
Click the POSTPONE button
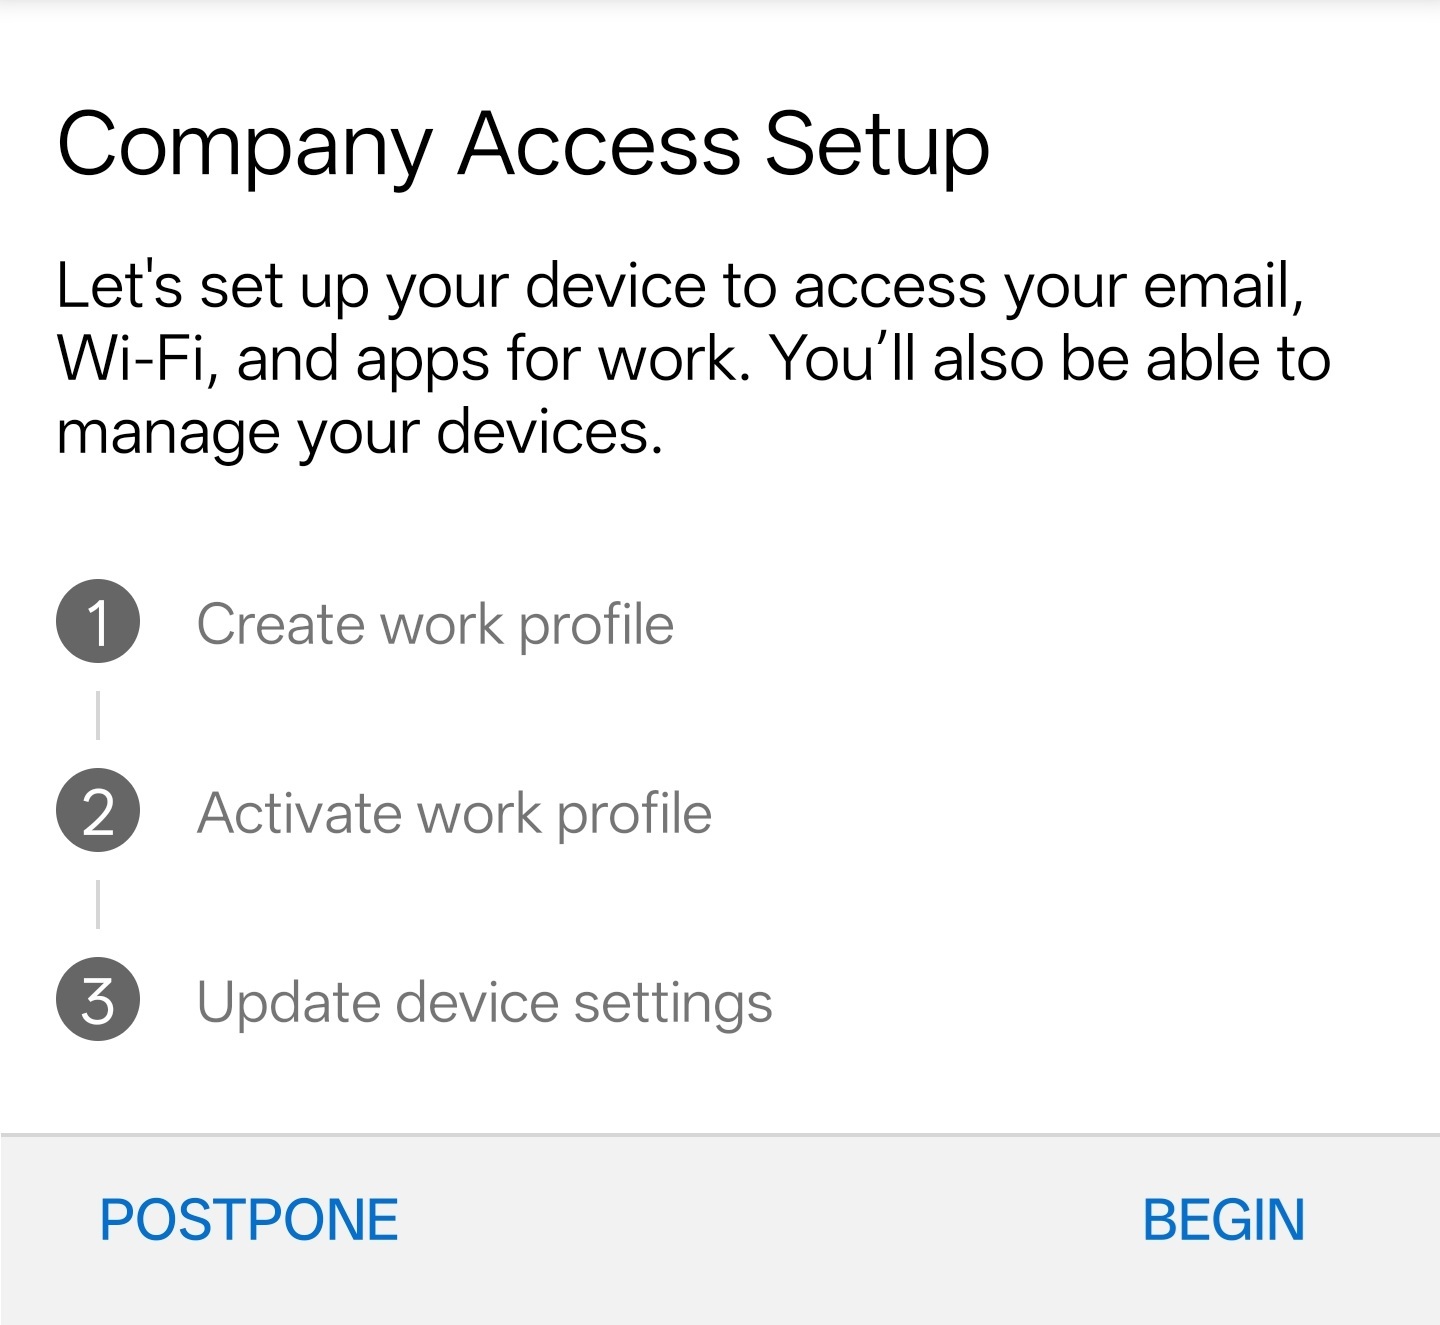click(x=249, y=1220)
